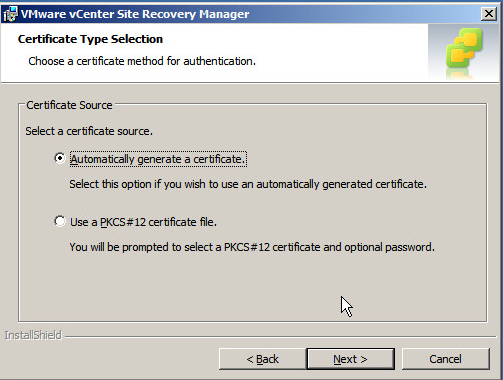The height and width of the screenshot is (380, 503).
Task: Click the Certificate Source group box label
Action: [x=69, y=105]
